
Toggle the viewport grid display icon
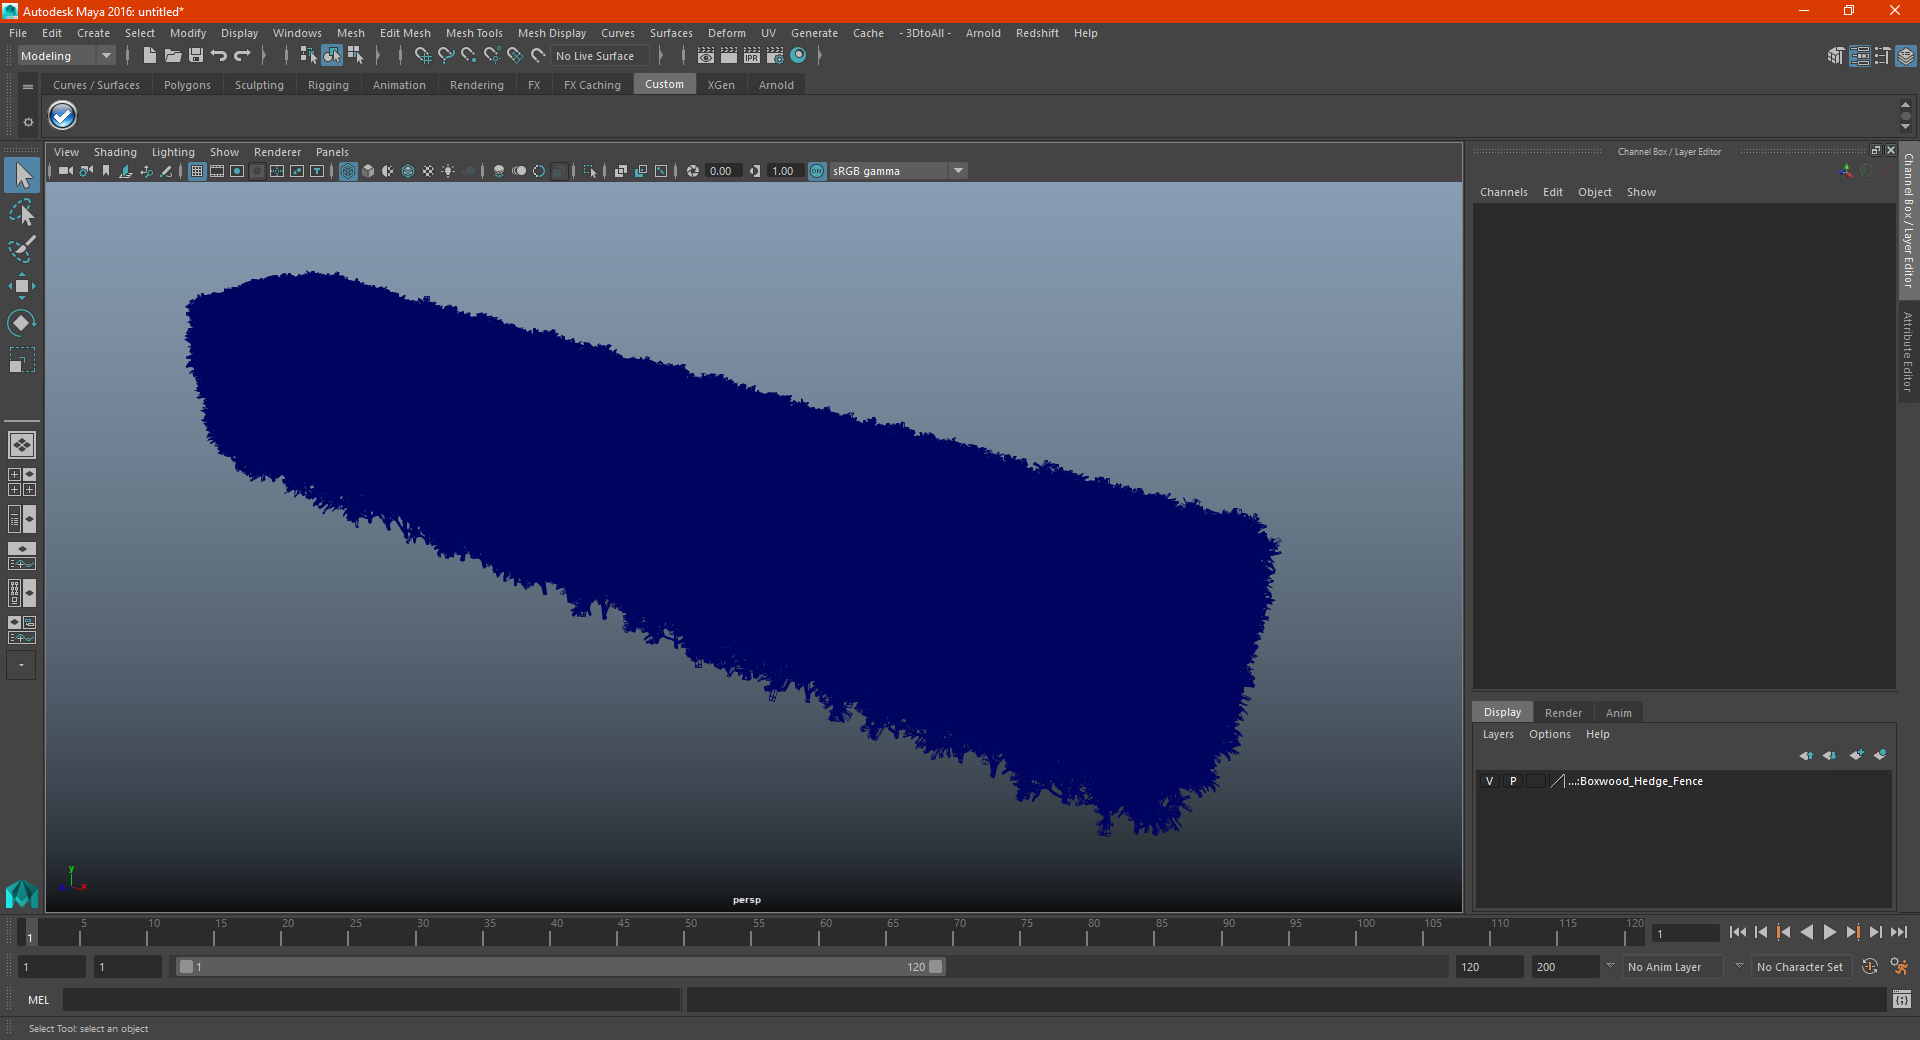point(197,171)
